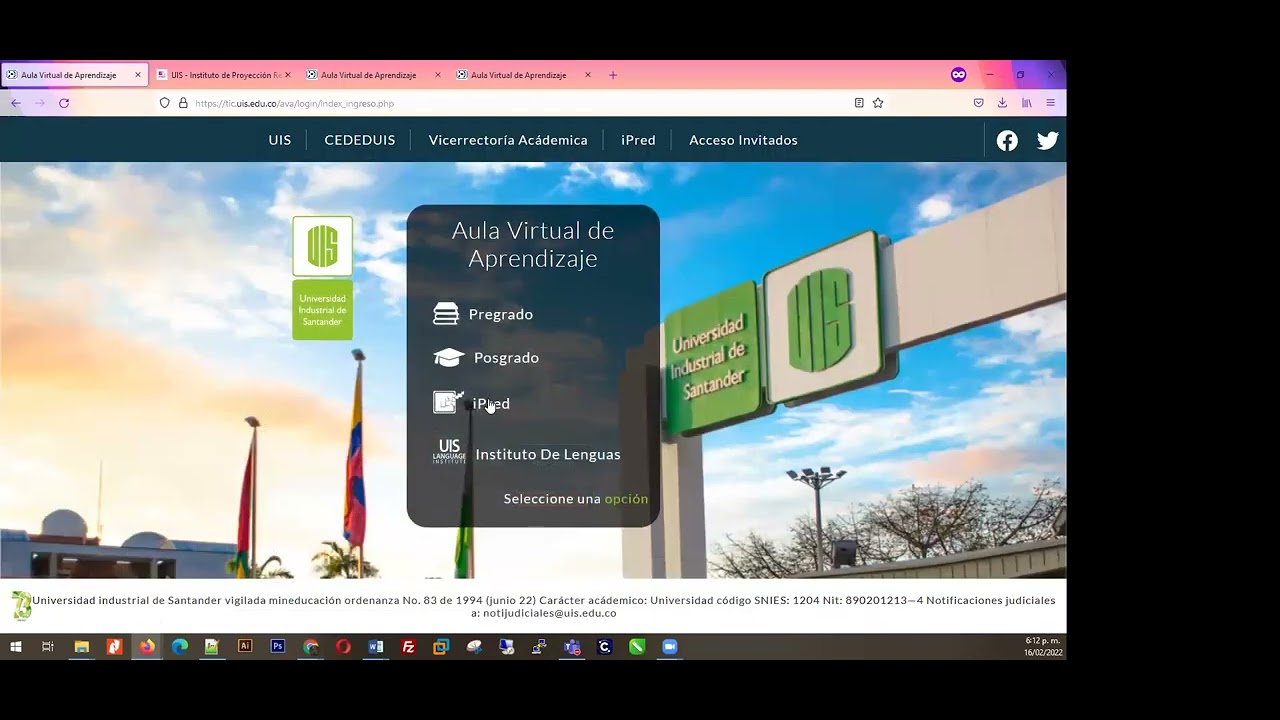Open Windows Start menu
Viewport: 1280px width, 720px height.
16,647
